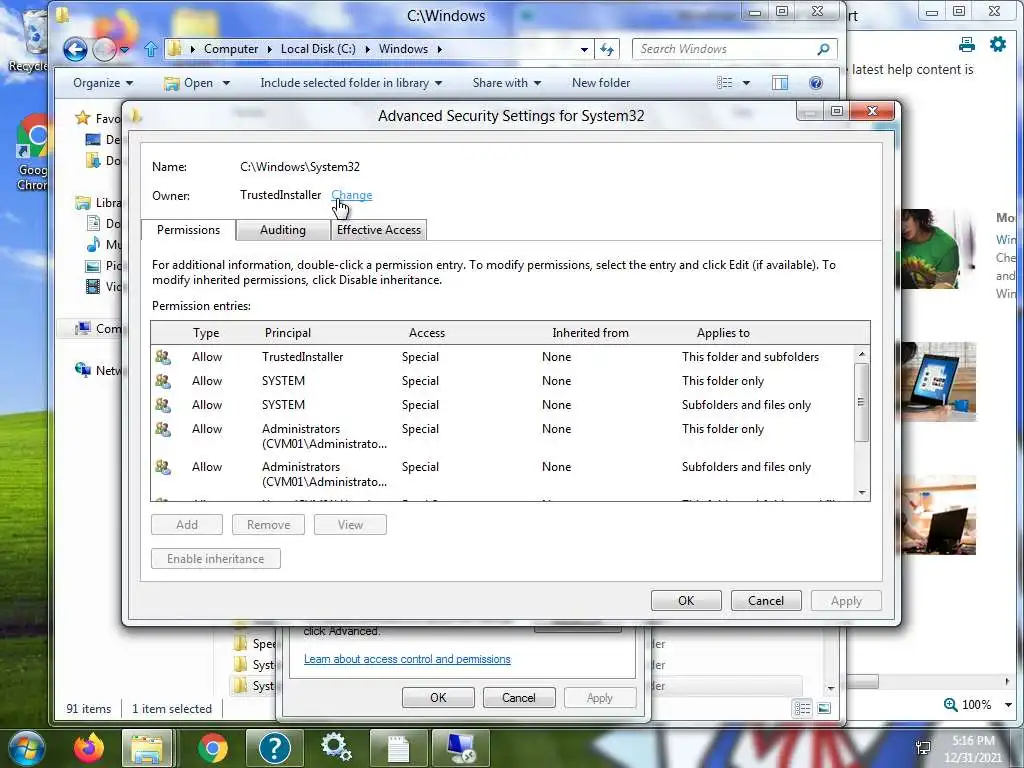The height and width of the screenshot is (768, 1024).
Task: Click the settings gear in help window
Action: (x=998, y=44)
